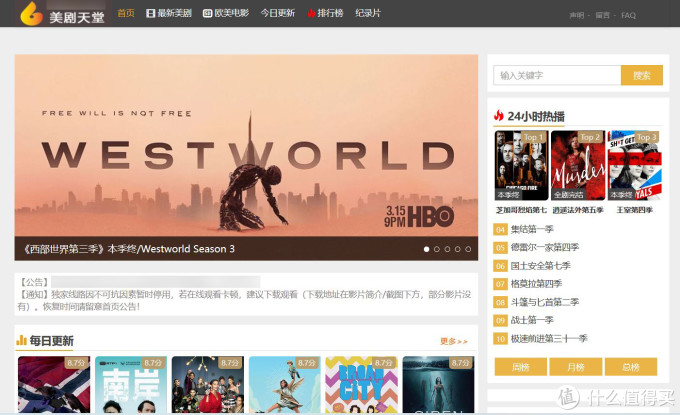
Task: Open the Broad City poster thumbnail
Action: 361,385
